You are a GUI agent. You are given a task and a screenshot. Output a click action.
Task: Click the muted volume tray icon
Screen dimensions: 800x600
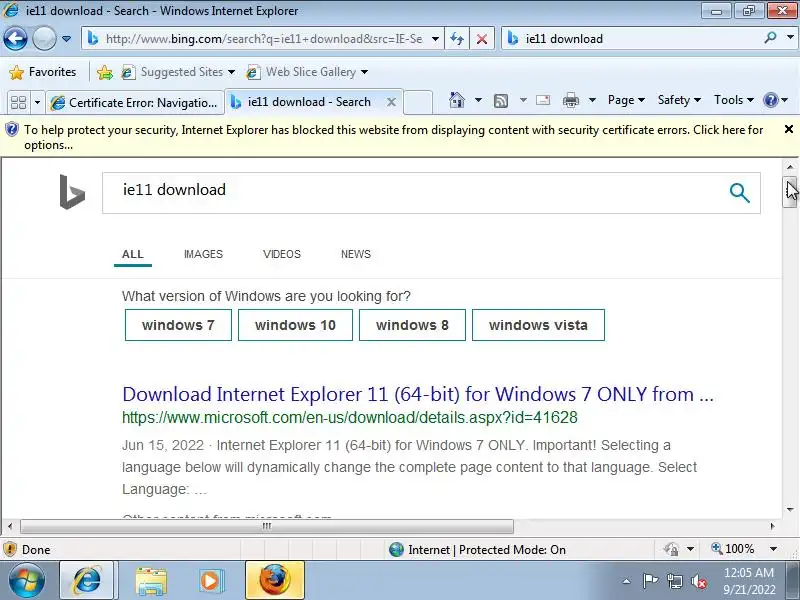(698, 581)
